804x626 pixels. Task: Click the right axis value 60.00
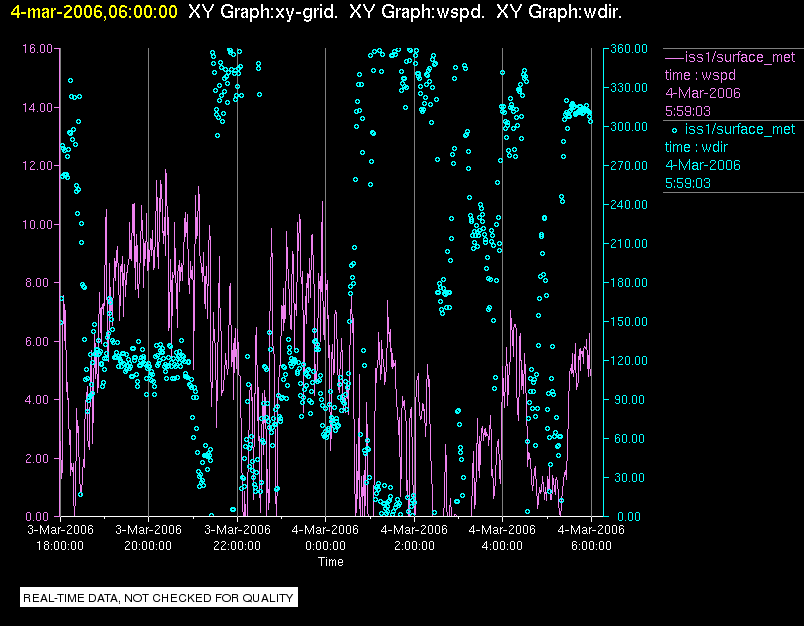tap(631, 438)
